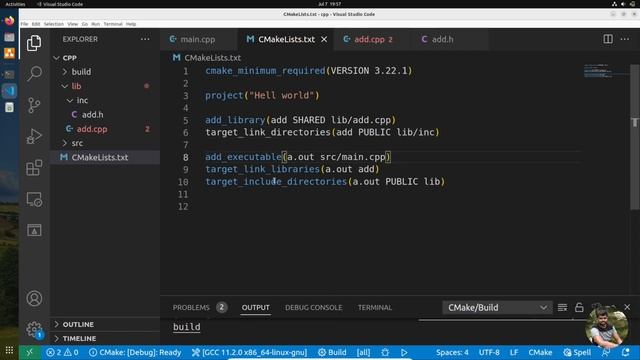Click the feedback icon in status bar
The height and width of the screenshot is (360, 640).
(x=606, y=353)
